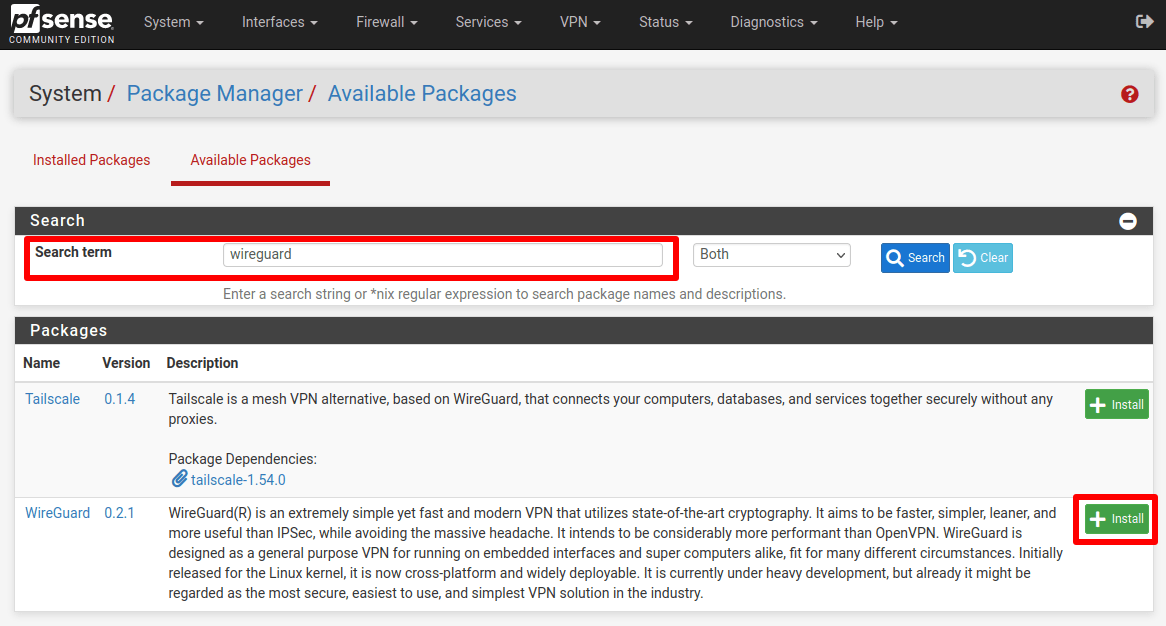The width and height of the screenshot is (1166, 626).
Task: Open the tailscale-1.54.0 dependency link
Action: [x=238, y=480]
